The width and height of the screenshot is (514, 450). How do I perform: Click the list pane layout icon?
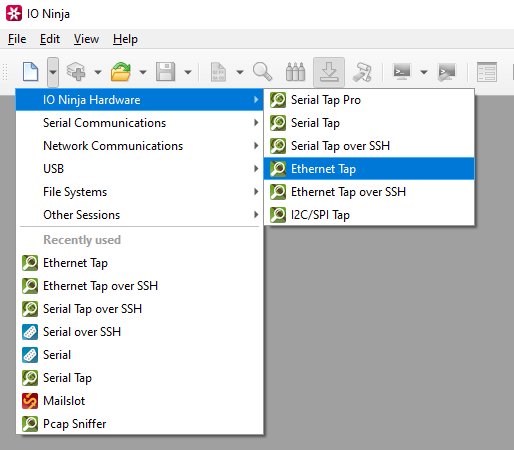click(x=487, y=72)
